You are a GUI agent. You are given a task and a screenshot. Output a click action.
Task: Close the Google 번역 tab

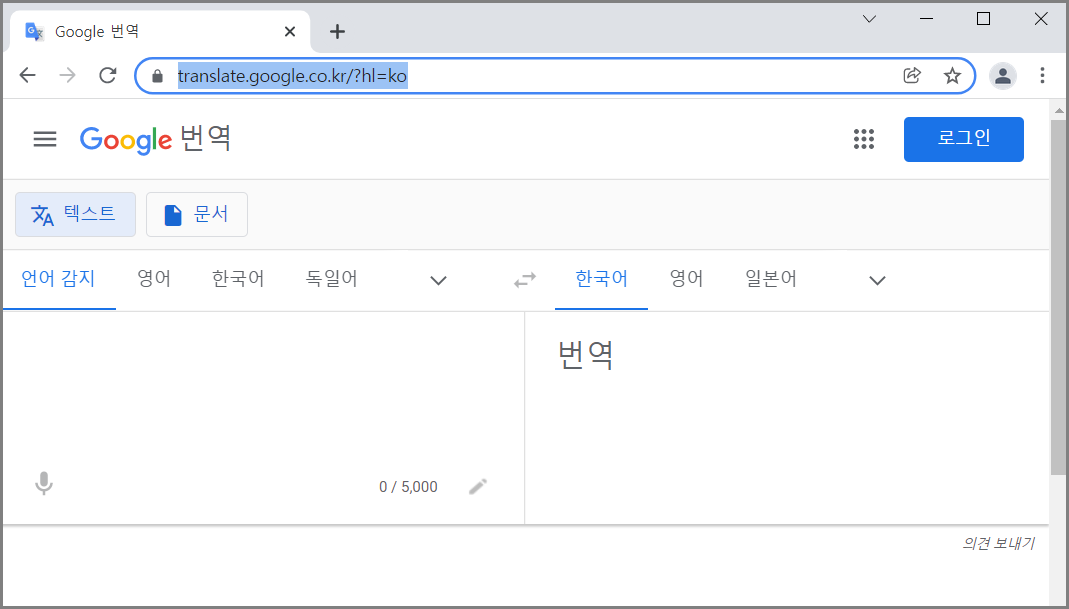point(290,31)
